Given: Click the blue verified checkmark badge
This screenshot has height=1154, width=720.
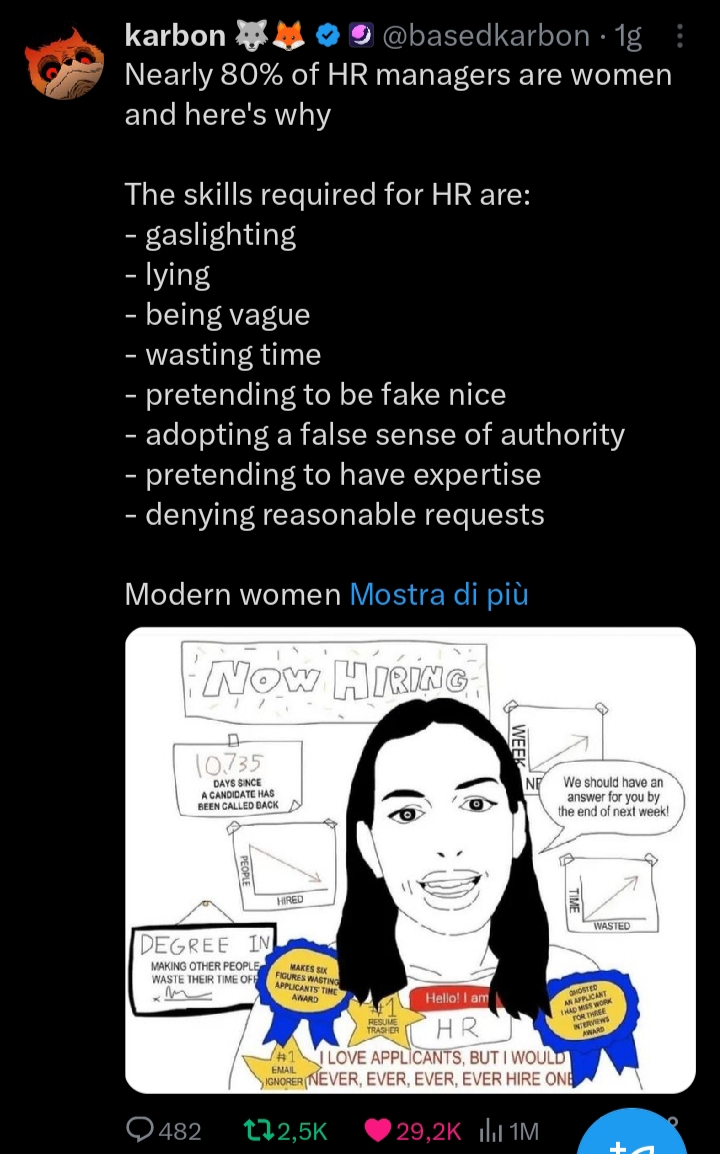Looking at the screenshot, I should click(x=328, y=35).
